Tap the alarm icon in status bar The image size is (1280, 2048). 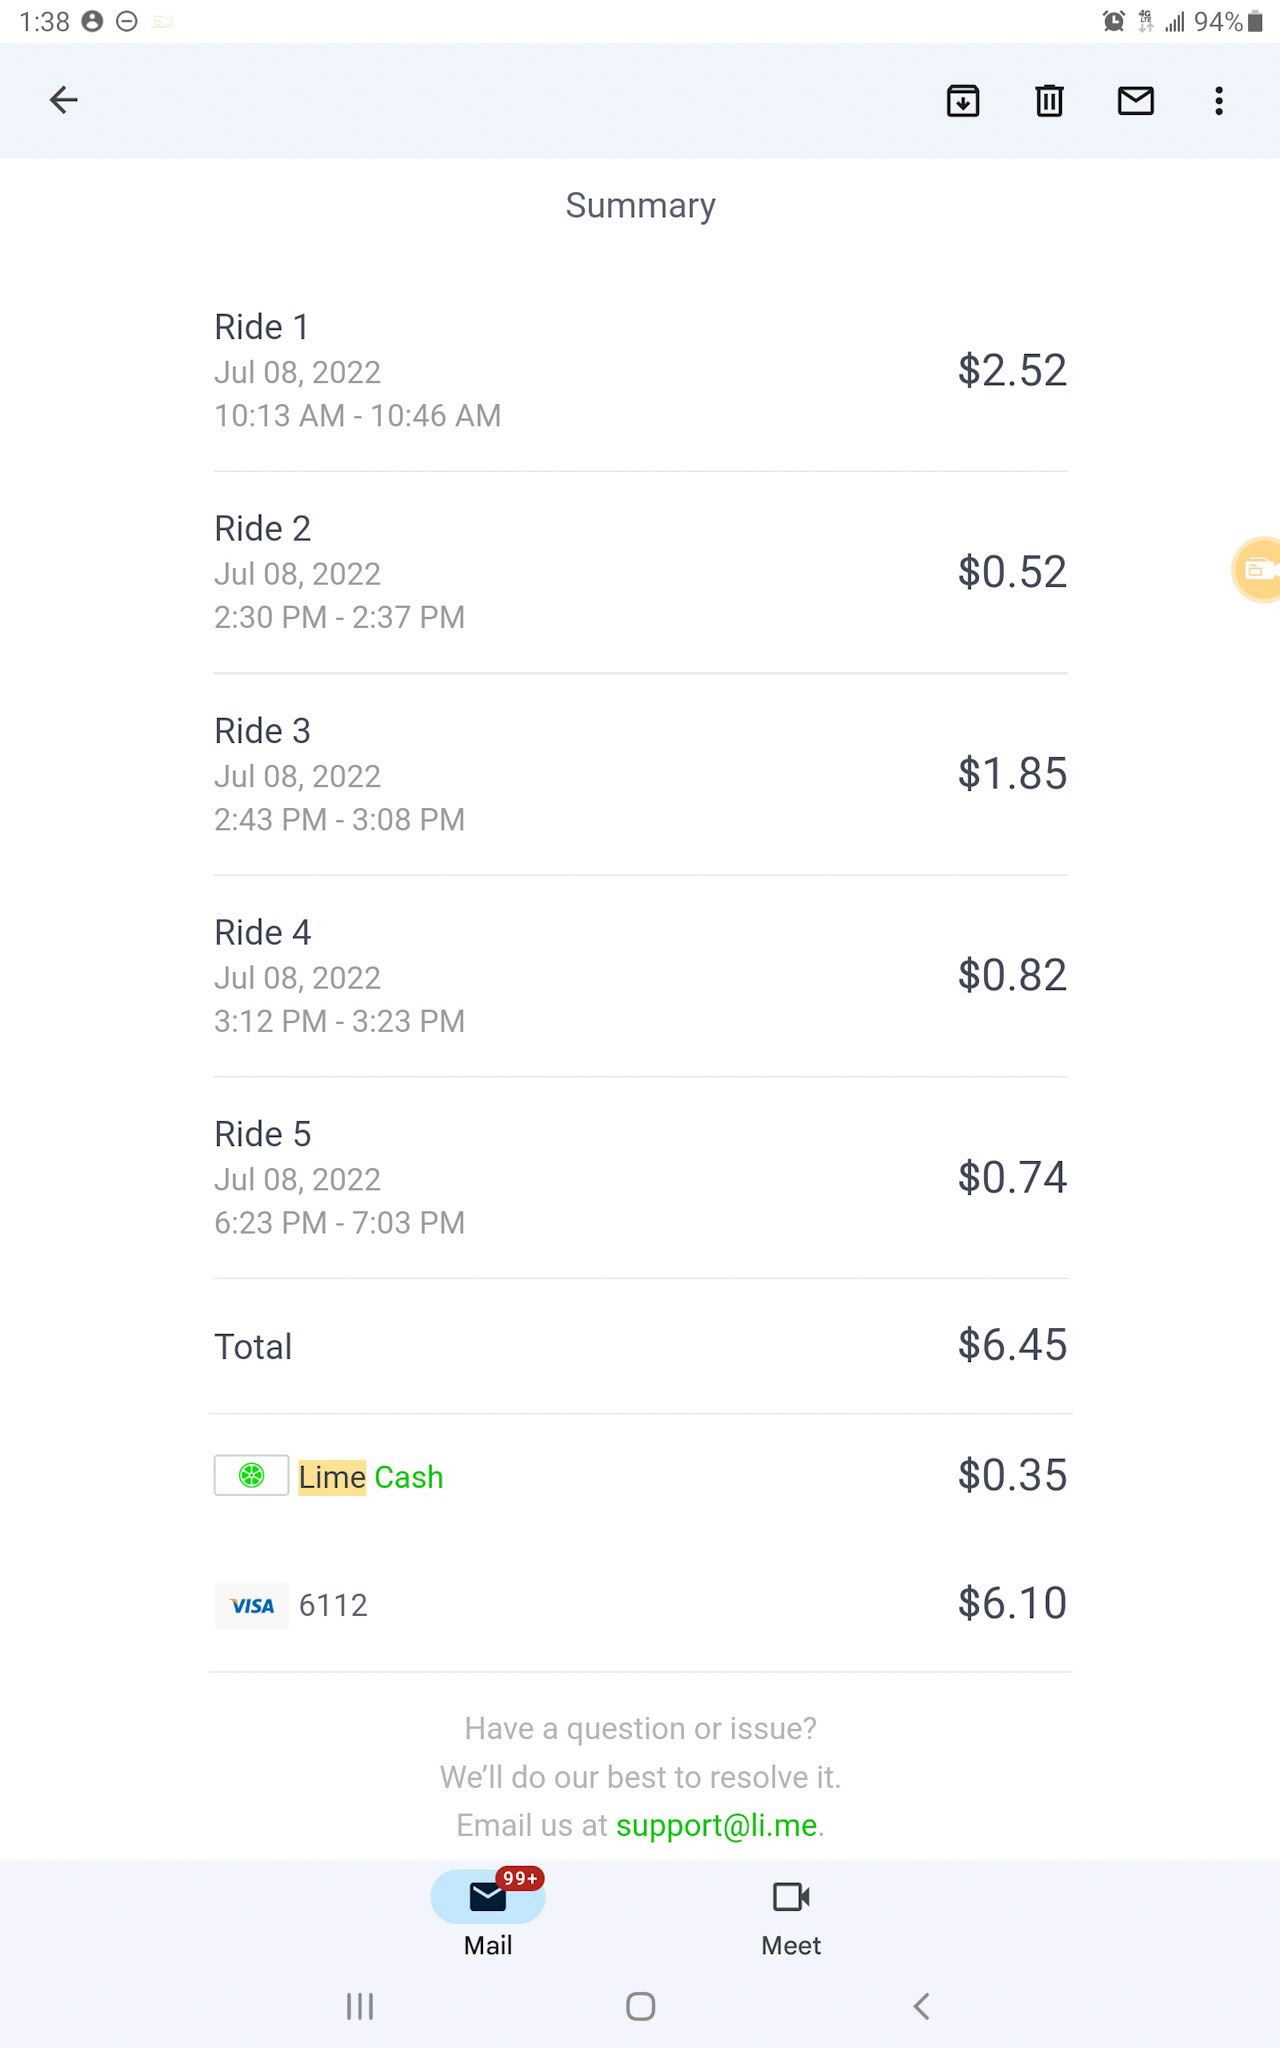click(x=1114, y=21)
